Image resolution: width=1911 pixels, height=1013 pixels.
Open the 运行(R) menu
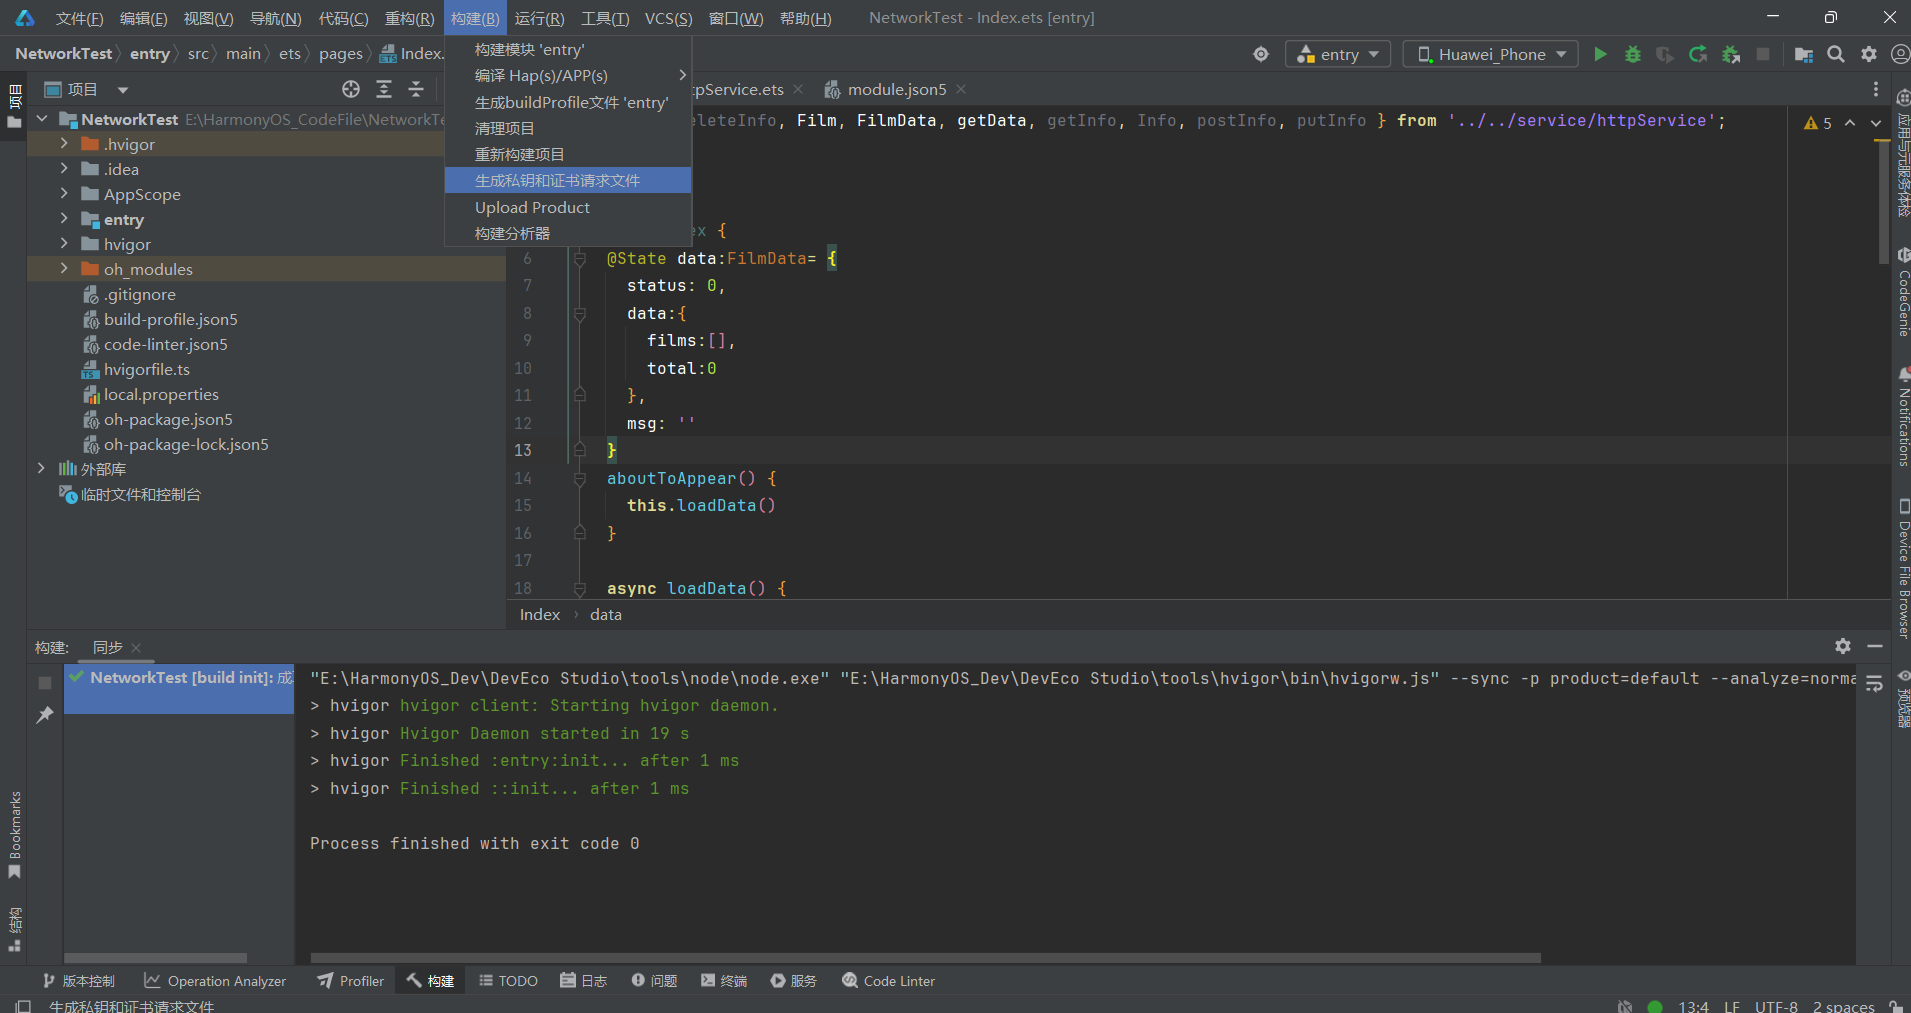pyautogui.click(x=539, y=18)
